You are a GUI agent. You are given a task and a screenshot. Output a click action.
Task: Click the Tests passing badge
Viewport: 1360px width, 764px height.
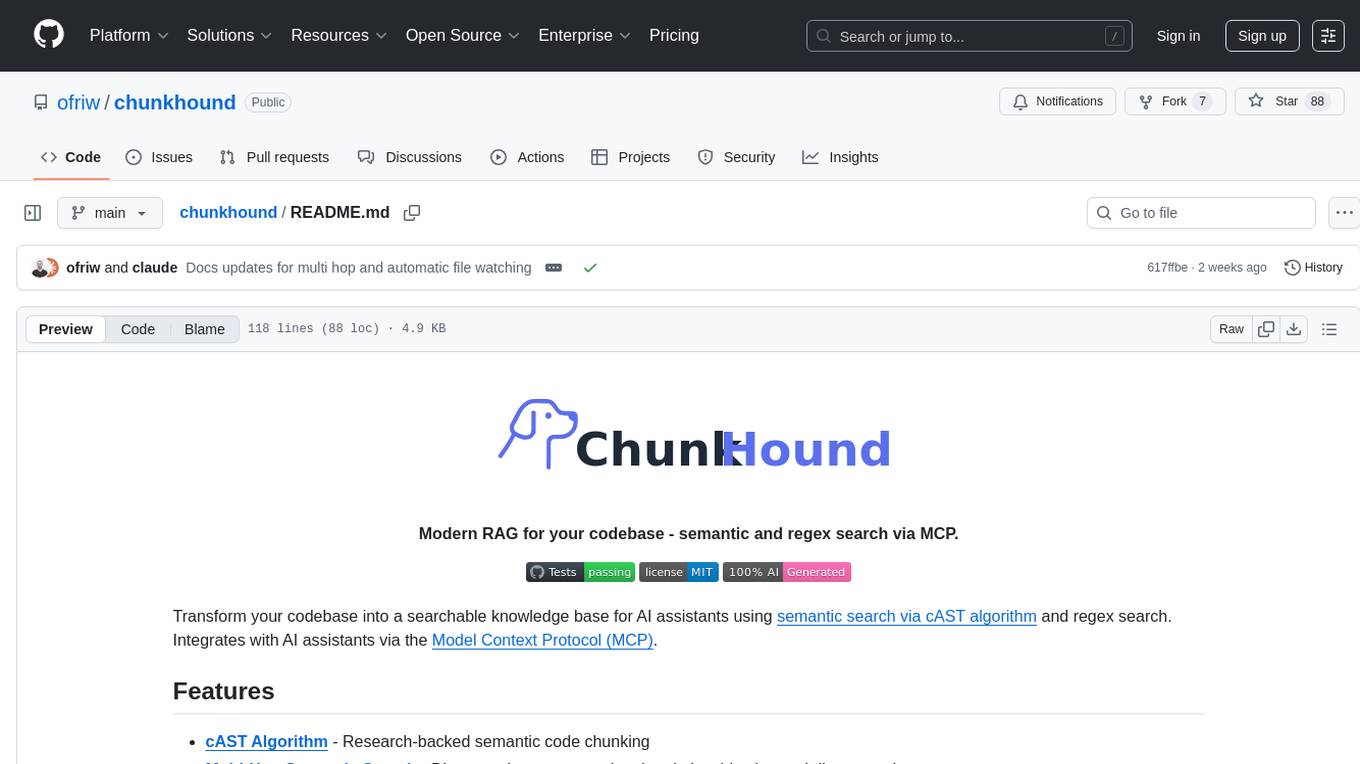click(x=580, y=572)
